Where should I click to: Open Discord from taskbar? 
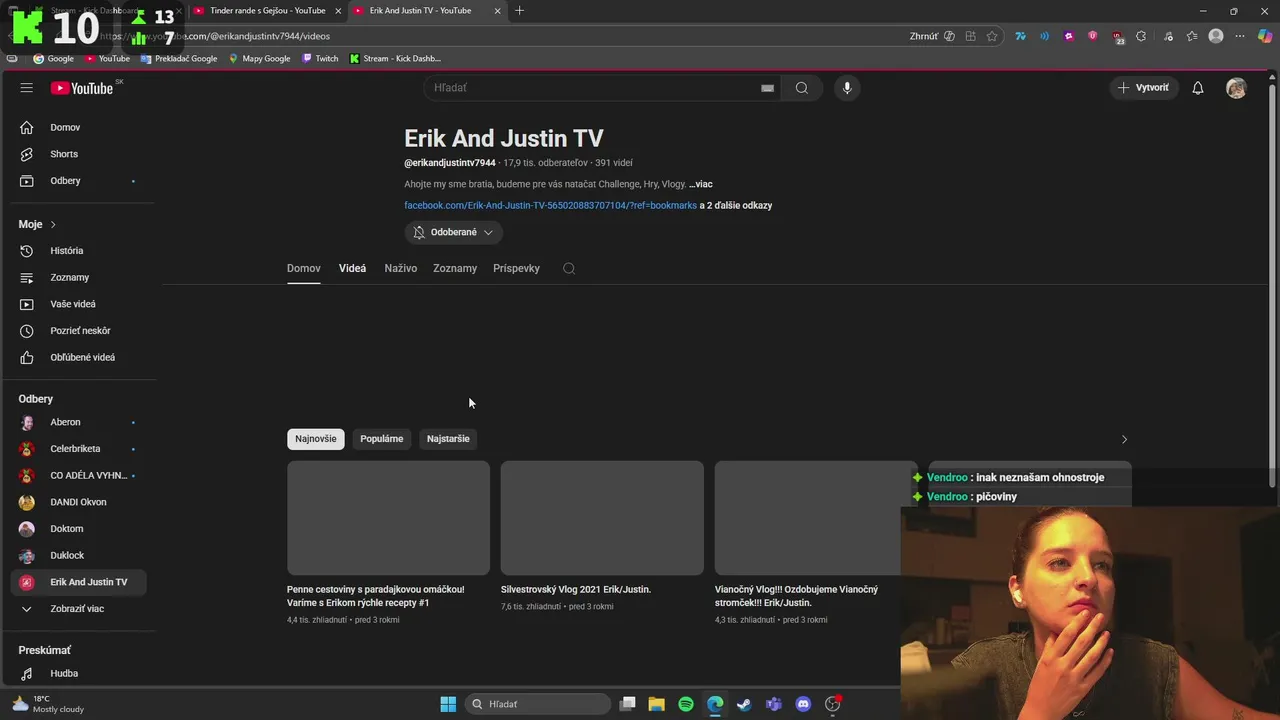(803, 704)
